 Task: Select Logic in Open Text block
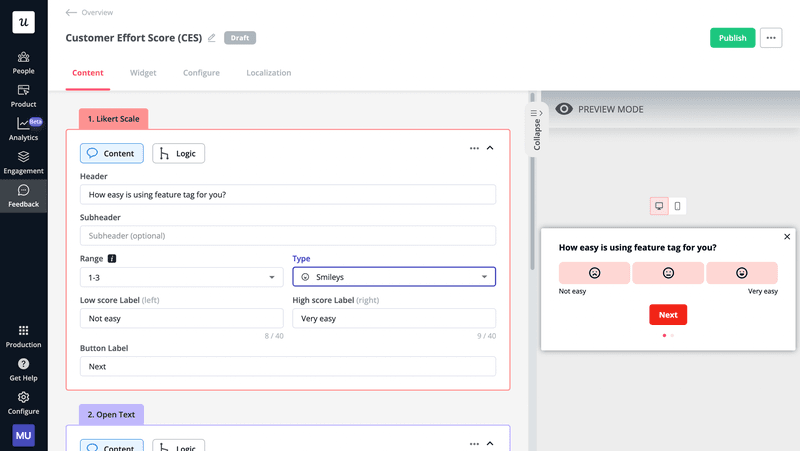tap(179, 445)
